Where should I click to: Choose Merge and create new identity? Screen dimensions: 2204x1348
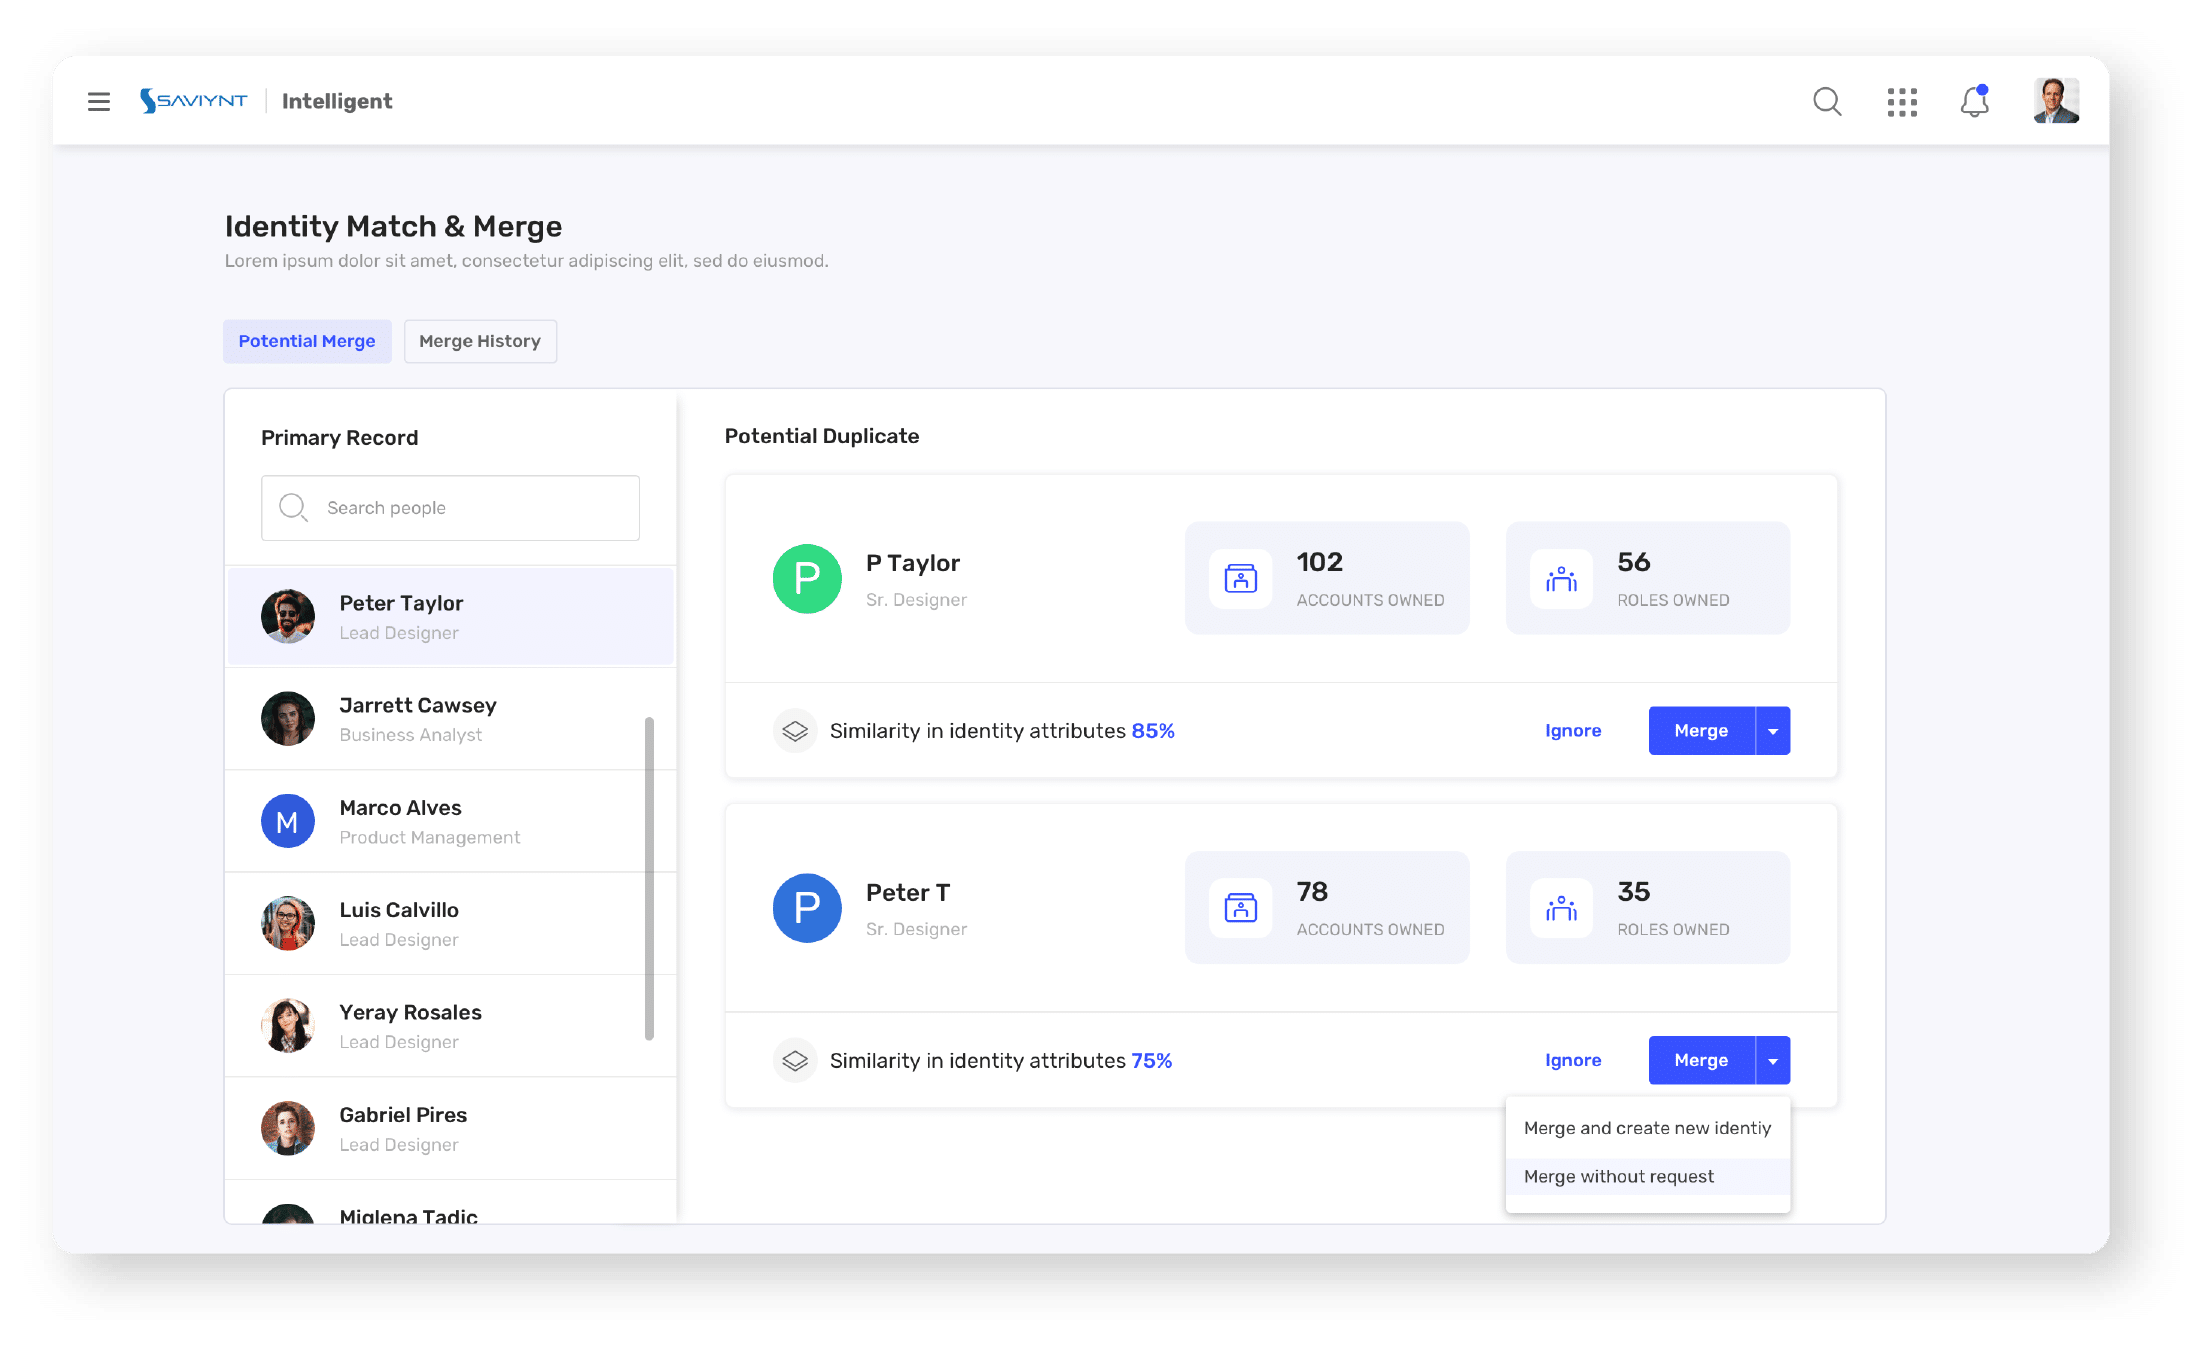[x=1647, y=1128]
